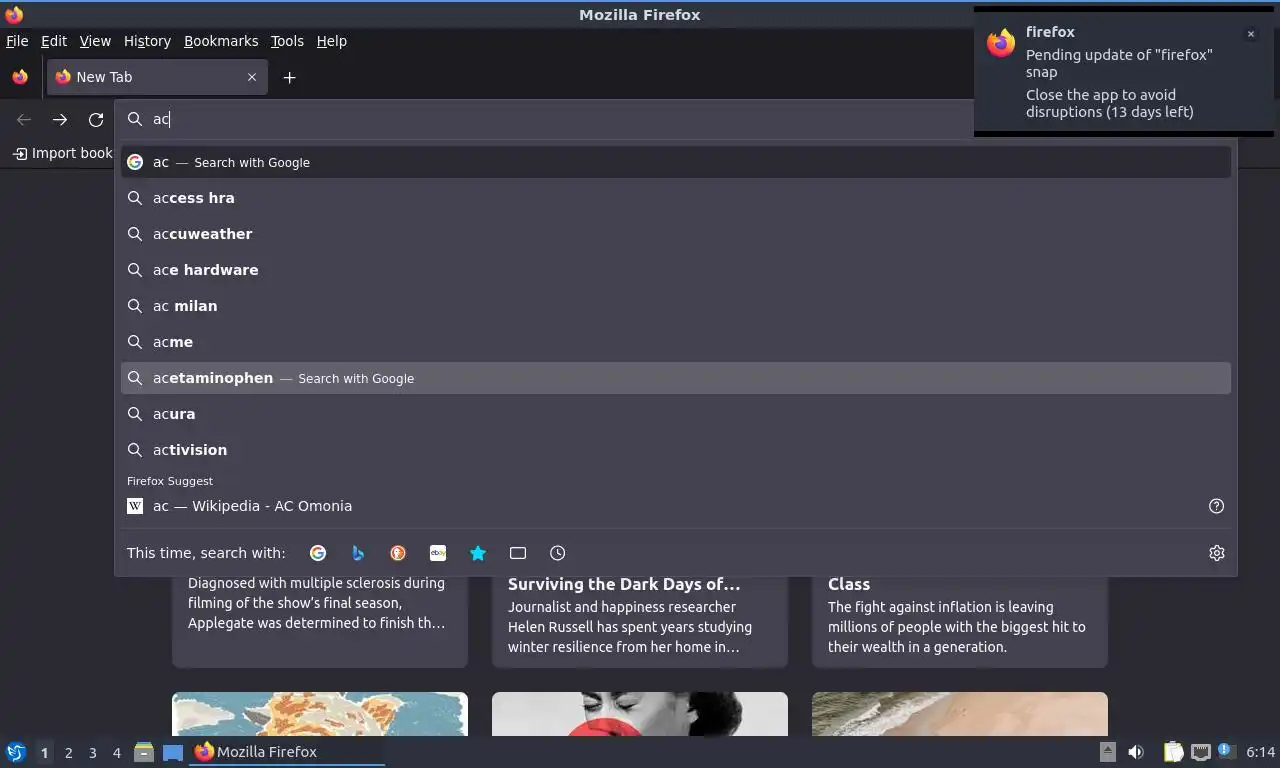Switch to workspace 1
The height and width of the screenshot is (768, 1280).
coord(44,752)
